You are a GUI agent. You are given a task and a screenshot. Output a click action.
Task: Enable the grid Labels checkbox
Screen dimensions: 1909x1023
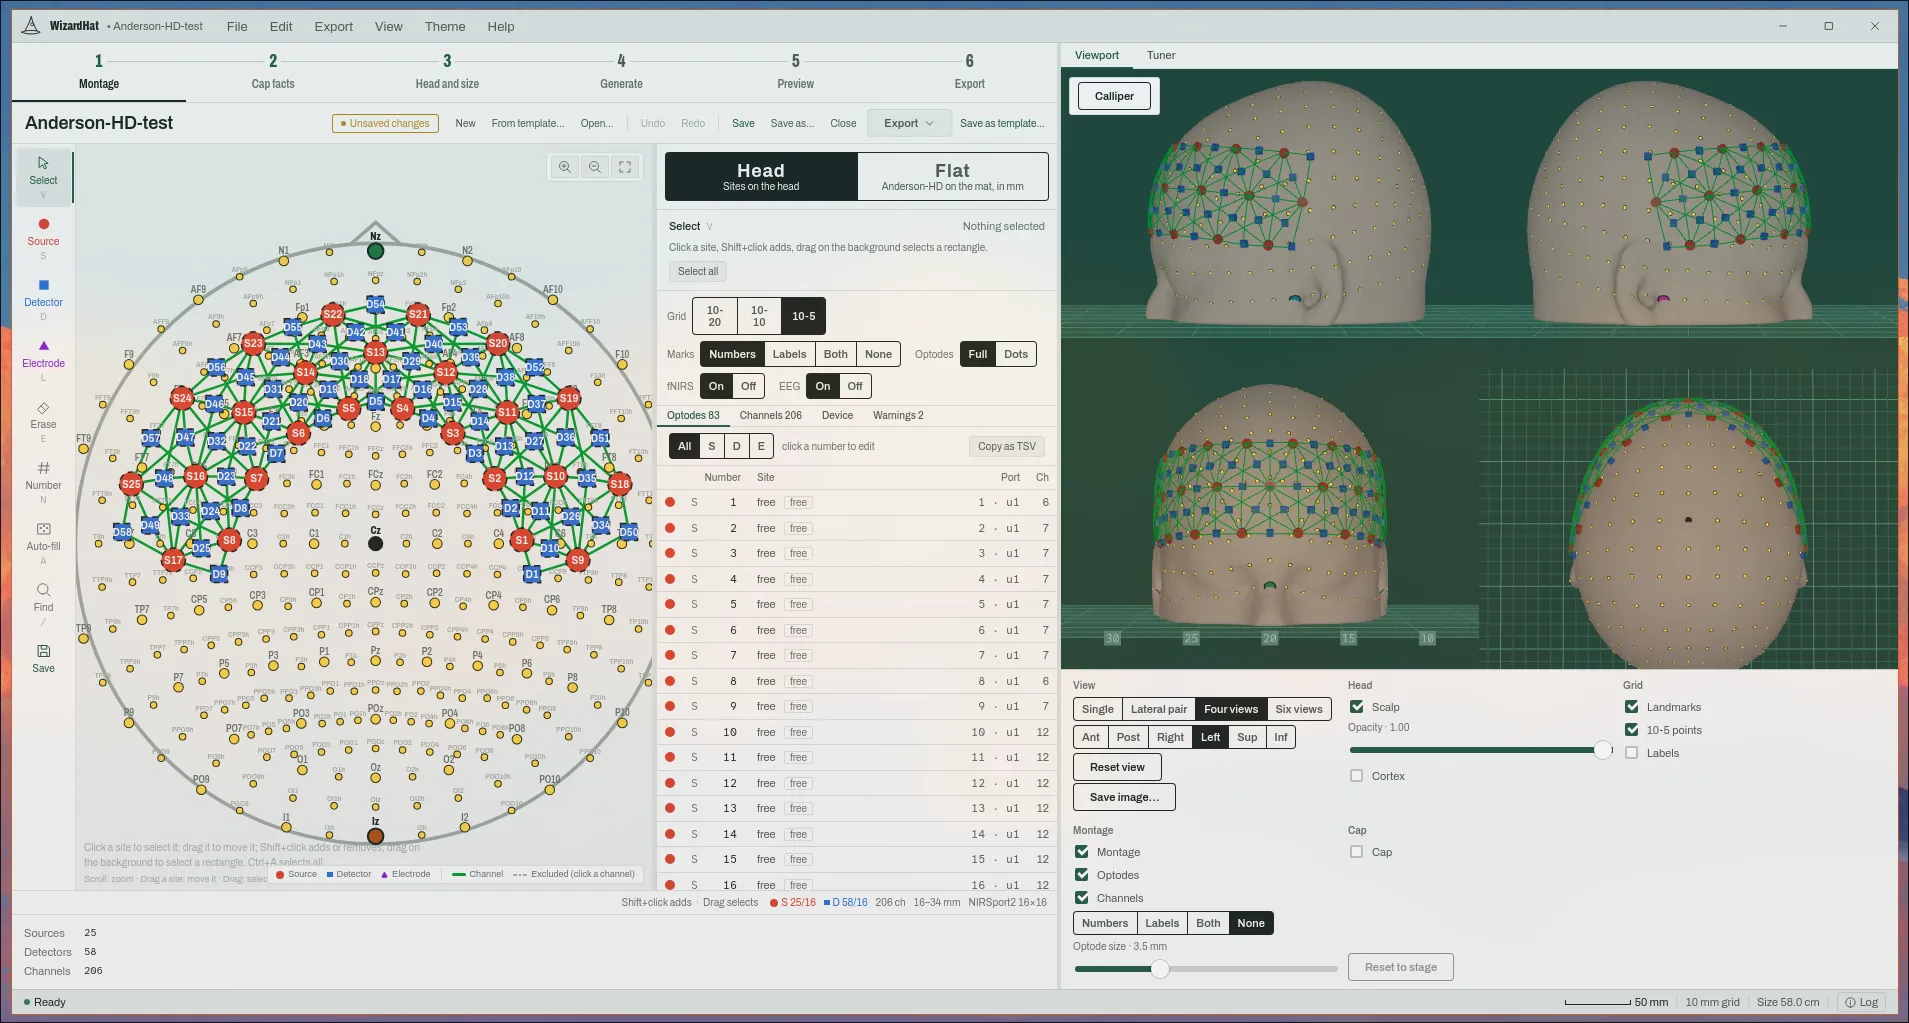pyautogui.click(x=1632, y=753)
